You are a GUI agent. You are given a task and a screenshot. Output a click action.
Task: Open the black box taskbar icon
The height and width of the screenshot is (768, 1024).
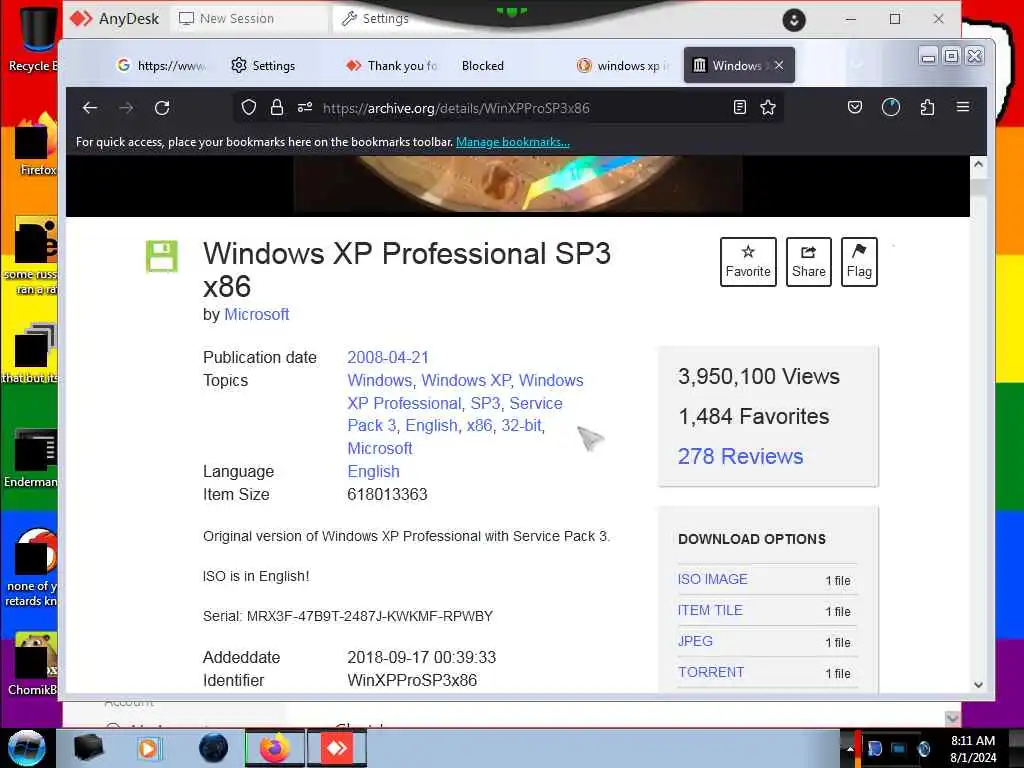(89, 748)
